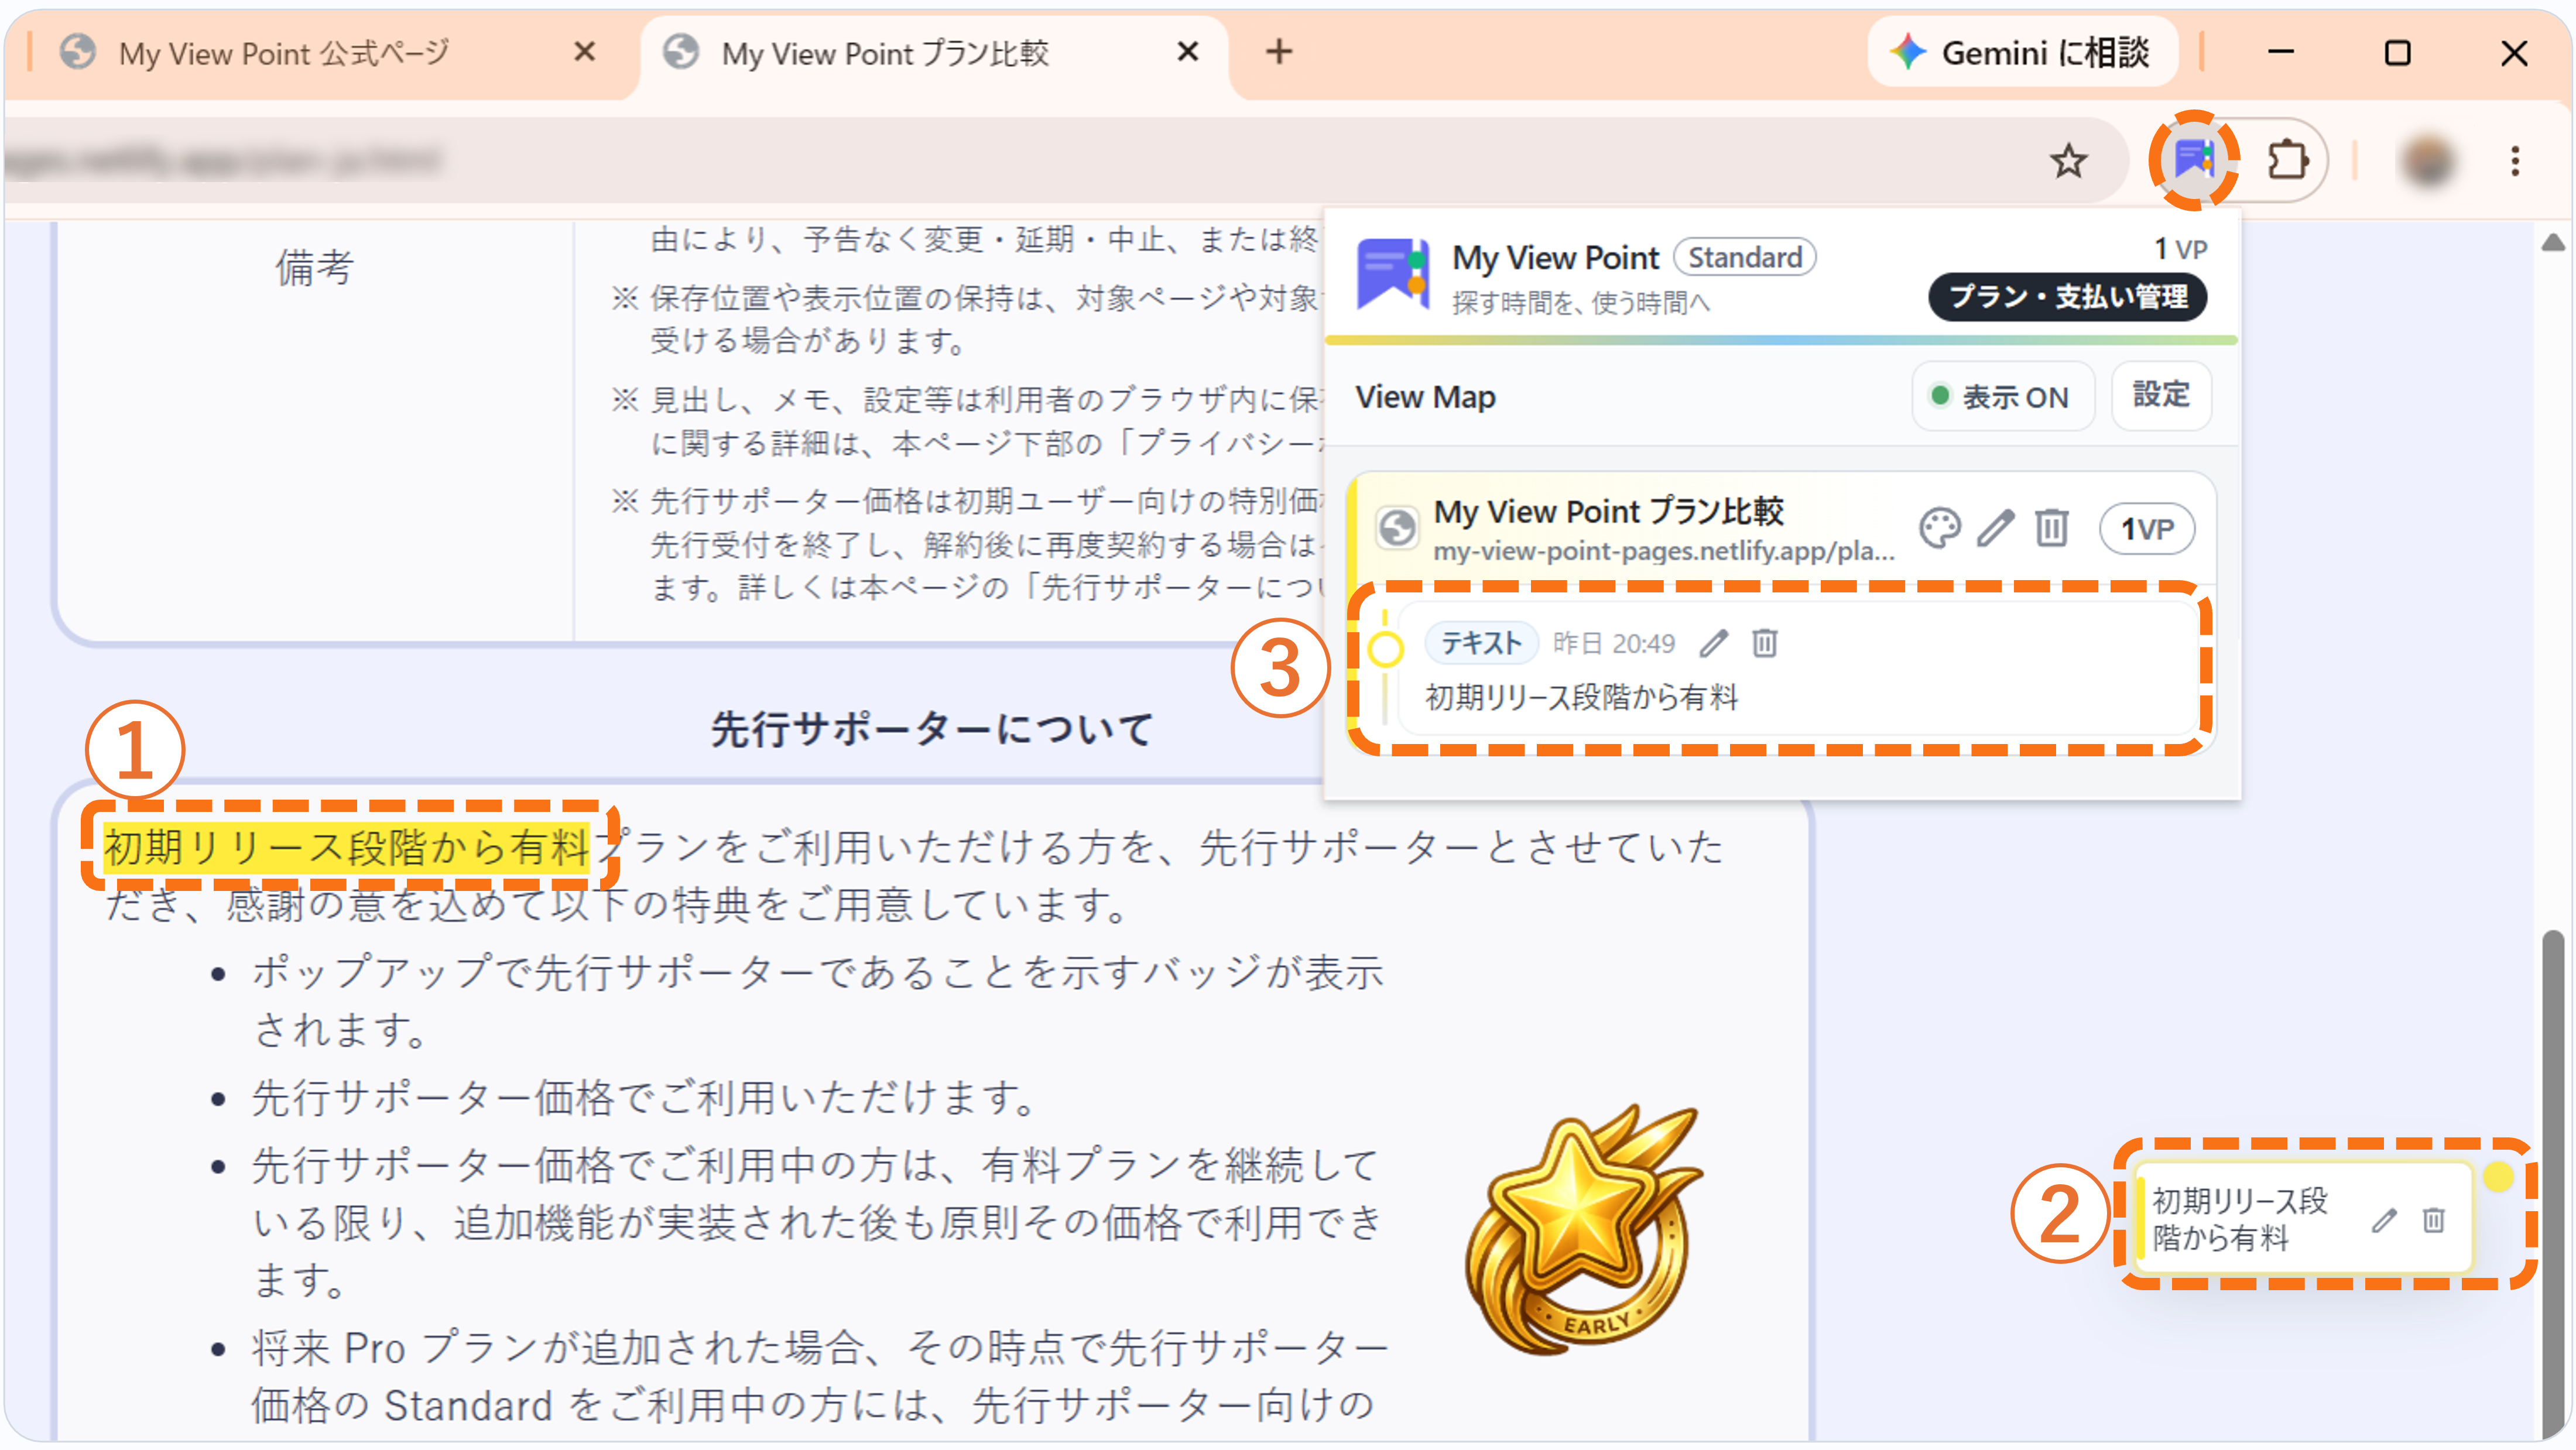Edit the My View Point プラン比較 page title
Viewport: 2576px width, 1450px height.
coord(1995,528)
